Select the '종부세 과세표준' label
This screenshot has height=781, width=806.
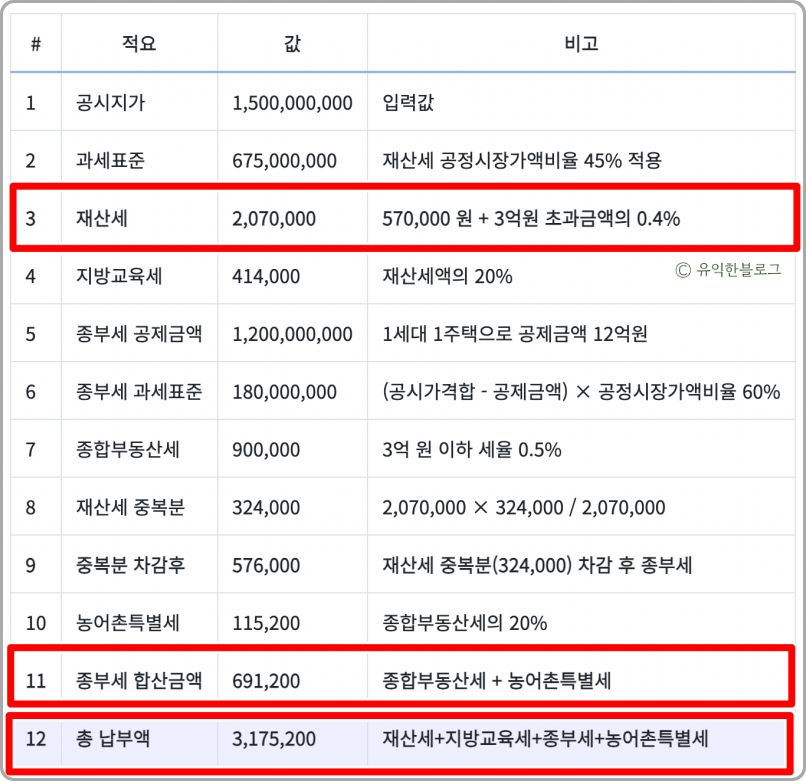pyautogui.click(x=139, y=392)
